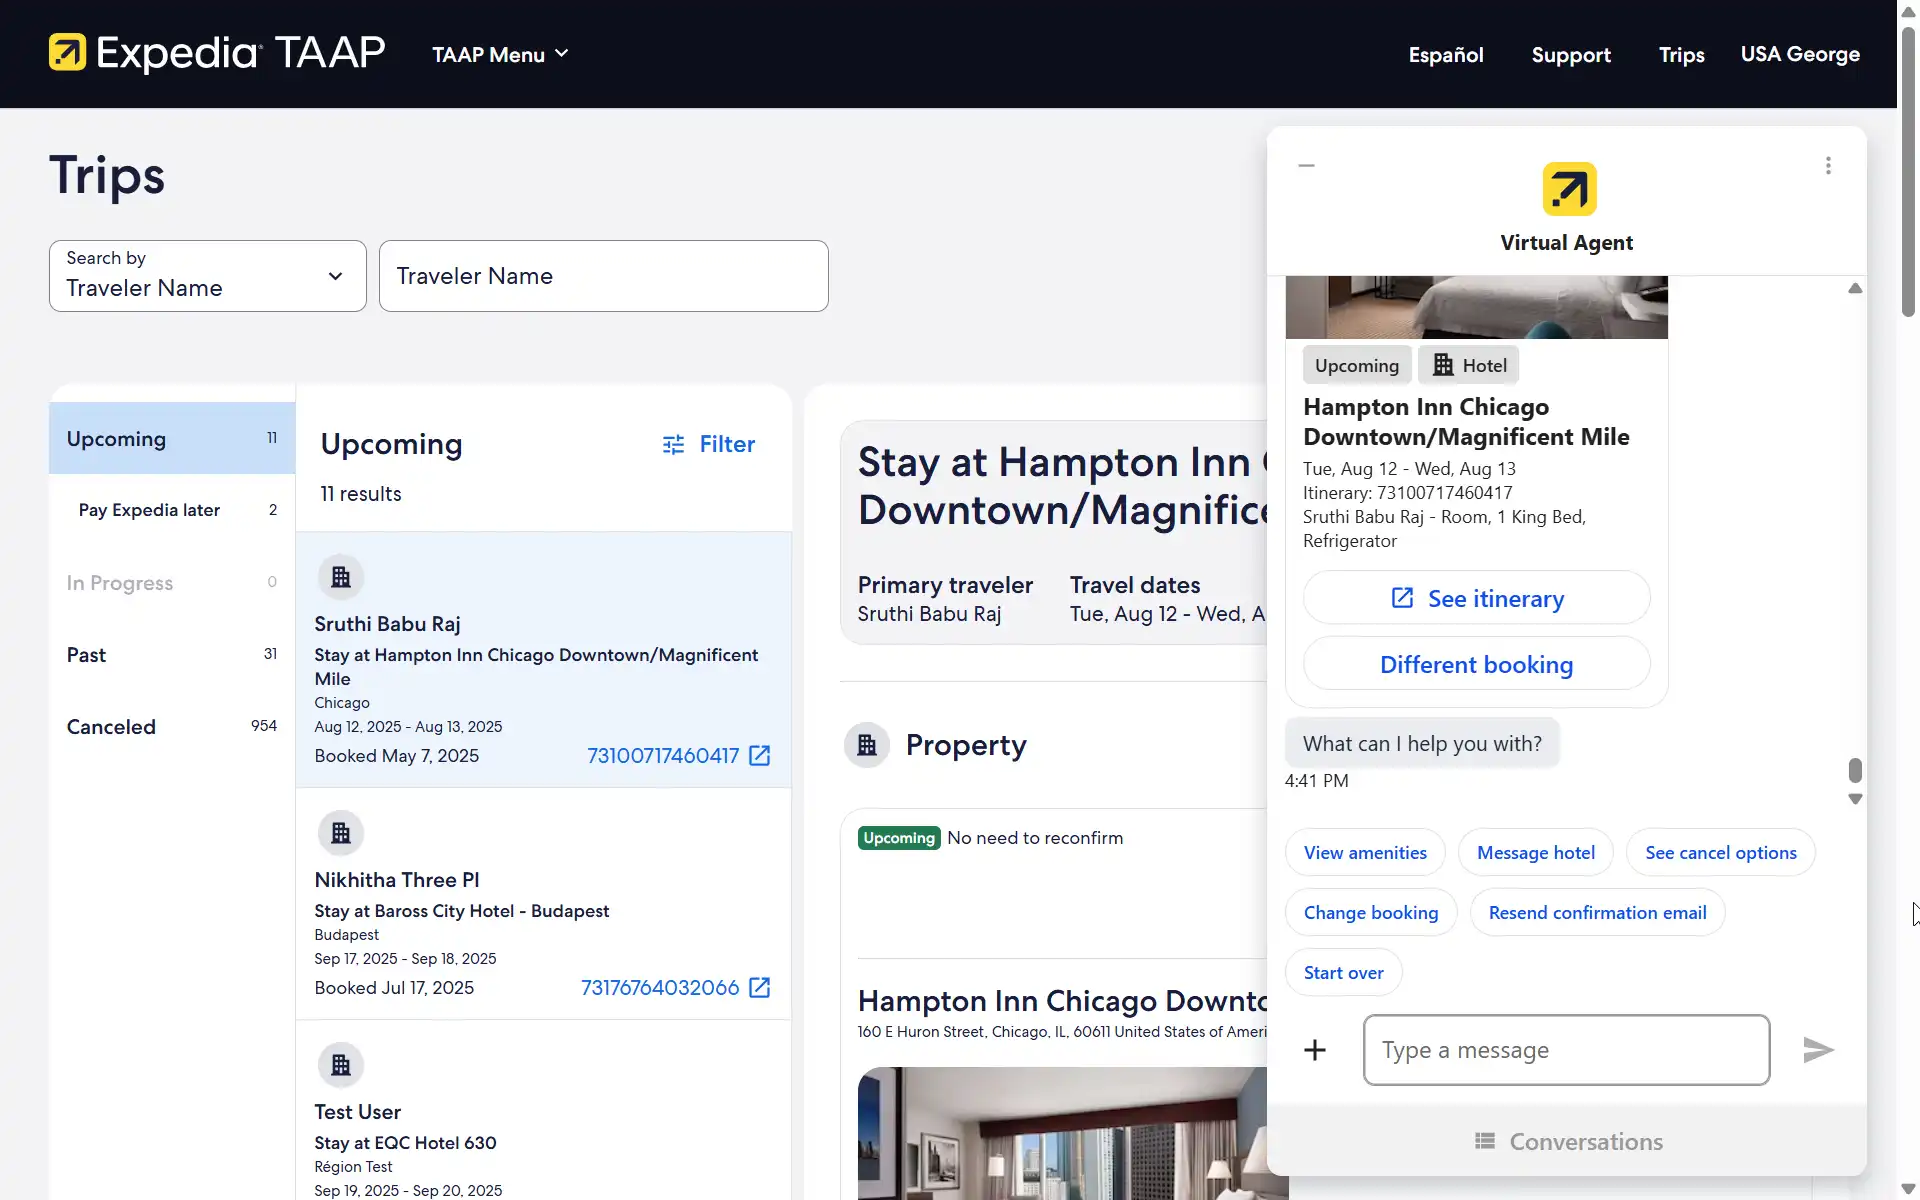
Task: Click external link icon beside 73100717460417
Action: pyautogui.click(x=760, y=755)
